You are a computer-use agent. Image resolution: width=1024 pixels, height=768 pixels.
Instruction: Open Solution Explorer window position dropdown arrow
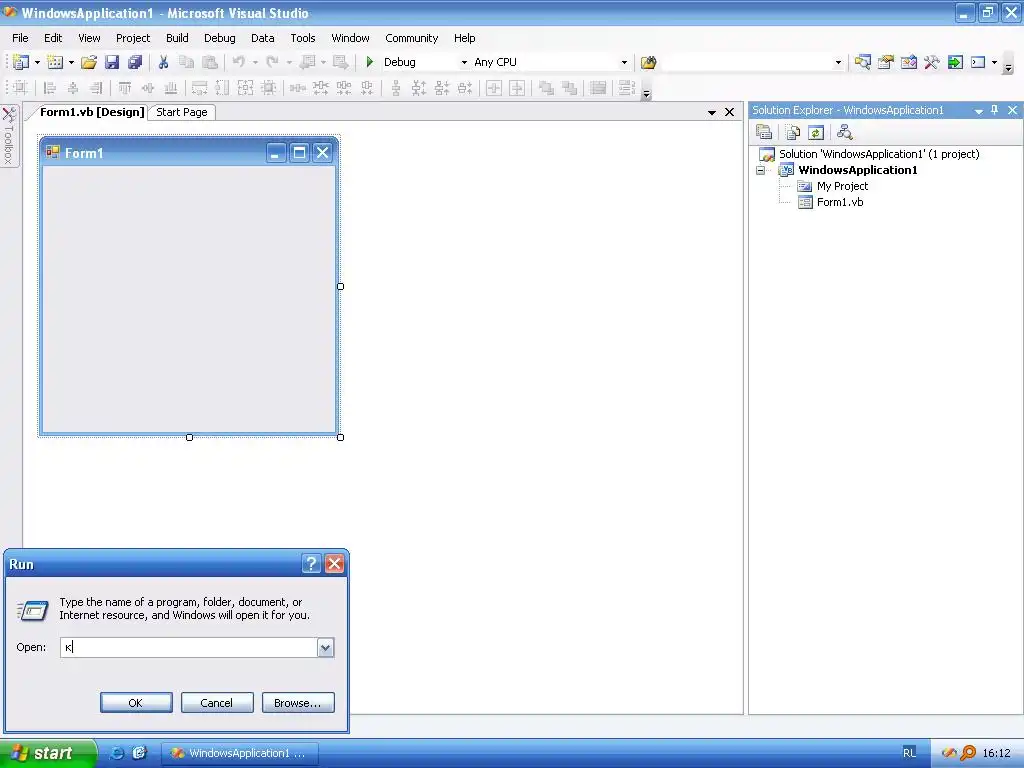(978, 110)
